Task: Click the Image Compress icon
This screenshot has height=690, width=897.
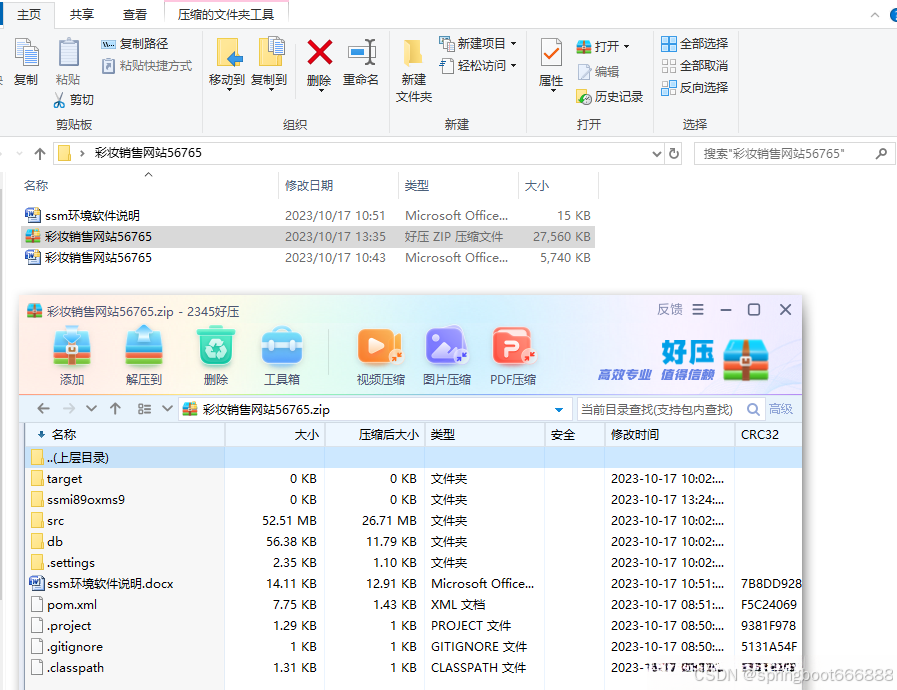Action: tap(447, 346)
